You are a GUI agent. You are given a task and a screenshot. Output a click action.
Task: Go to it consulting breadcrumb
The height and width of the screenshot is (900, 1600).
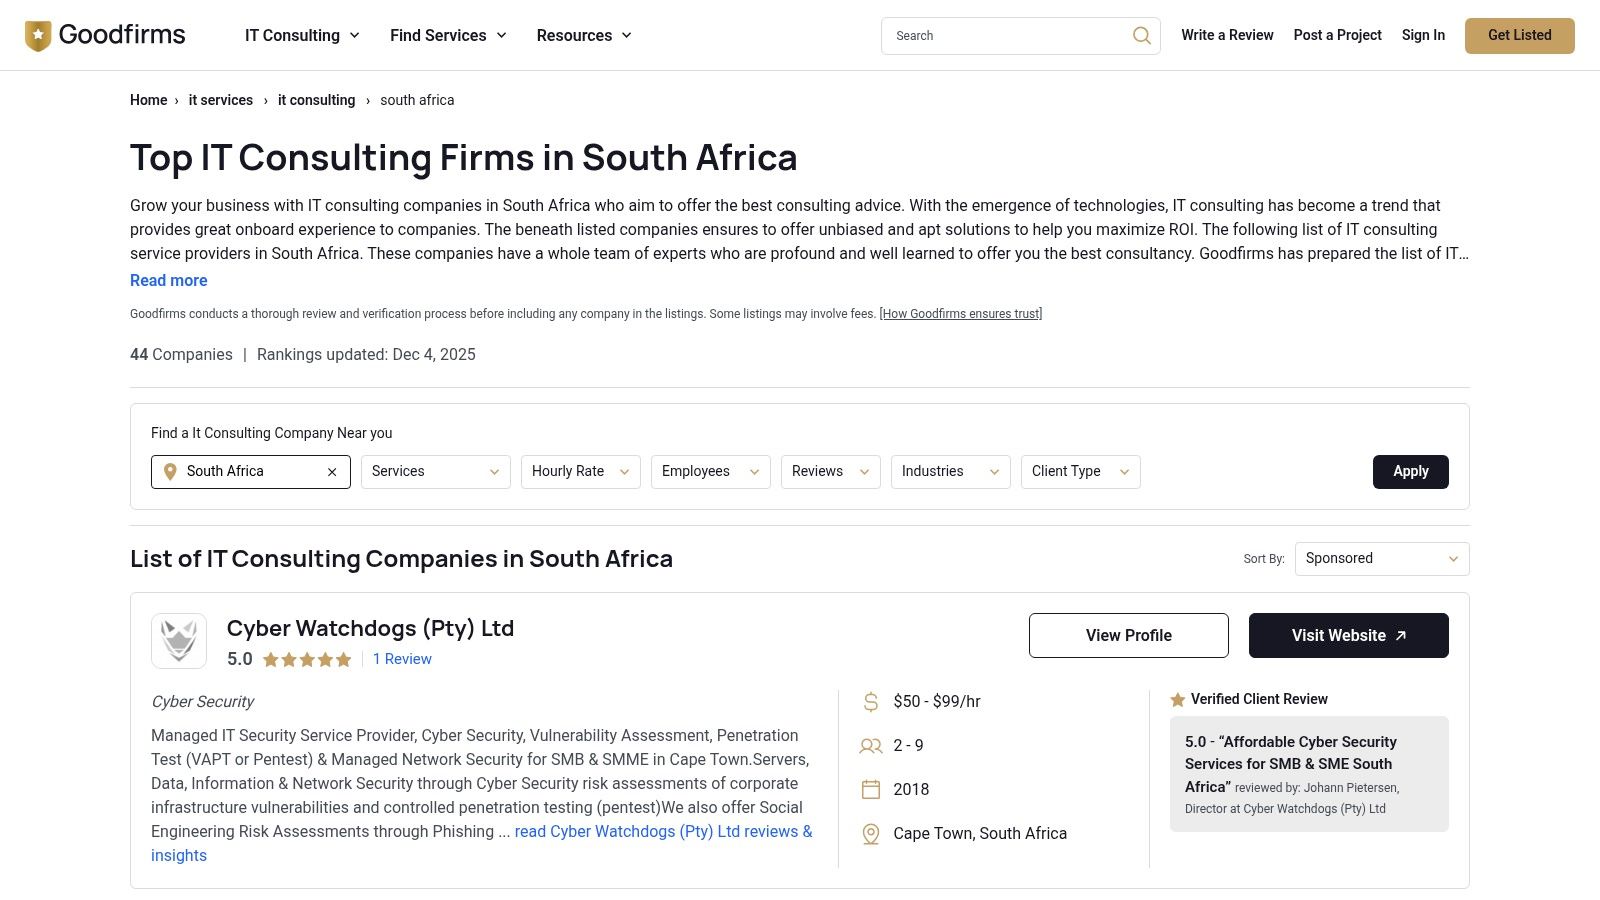pos(316,100)
